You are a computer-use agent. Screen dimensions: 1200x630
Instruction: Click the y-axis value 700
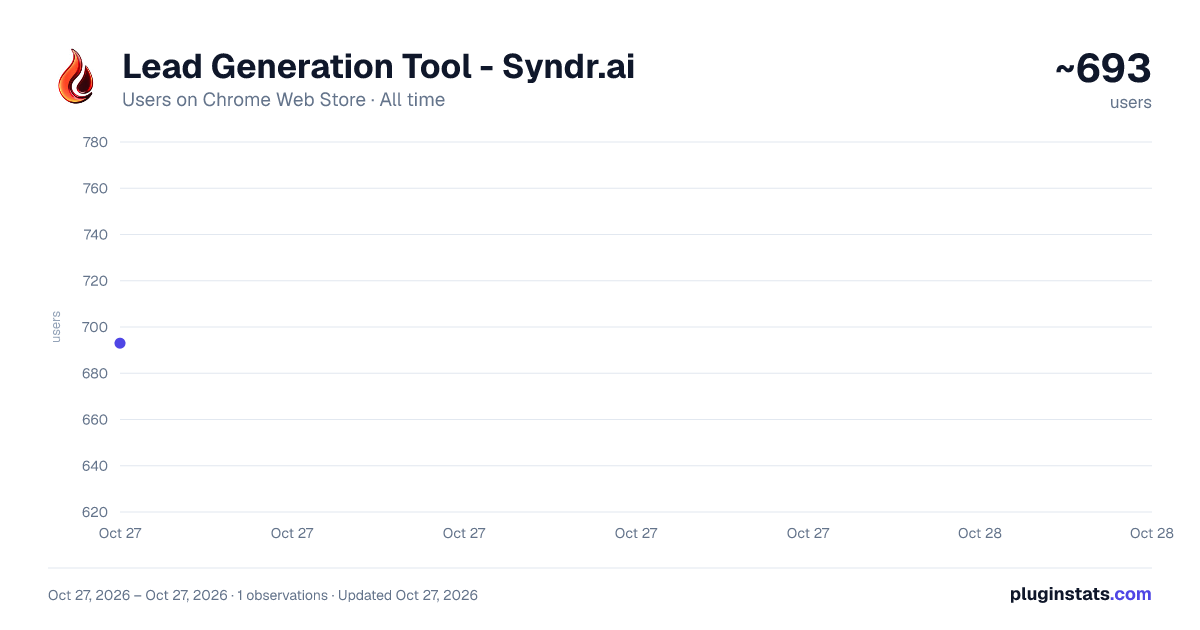tap(95, 327)
